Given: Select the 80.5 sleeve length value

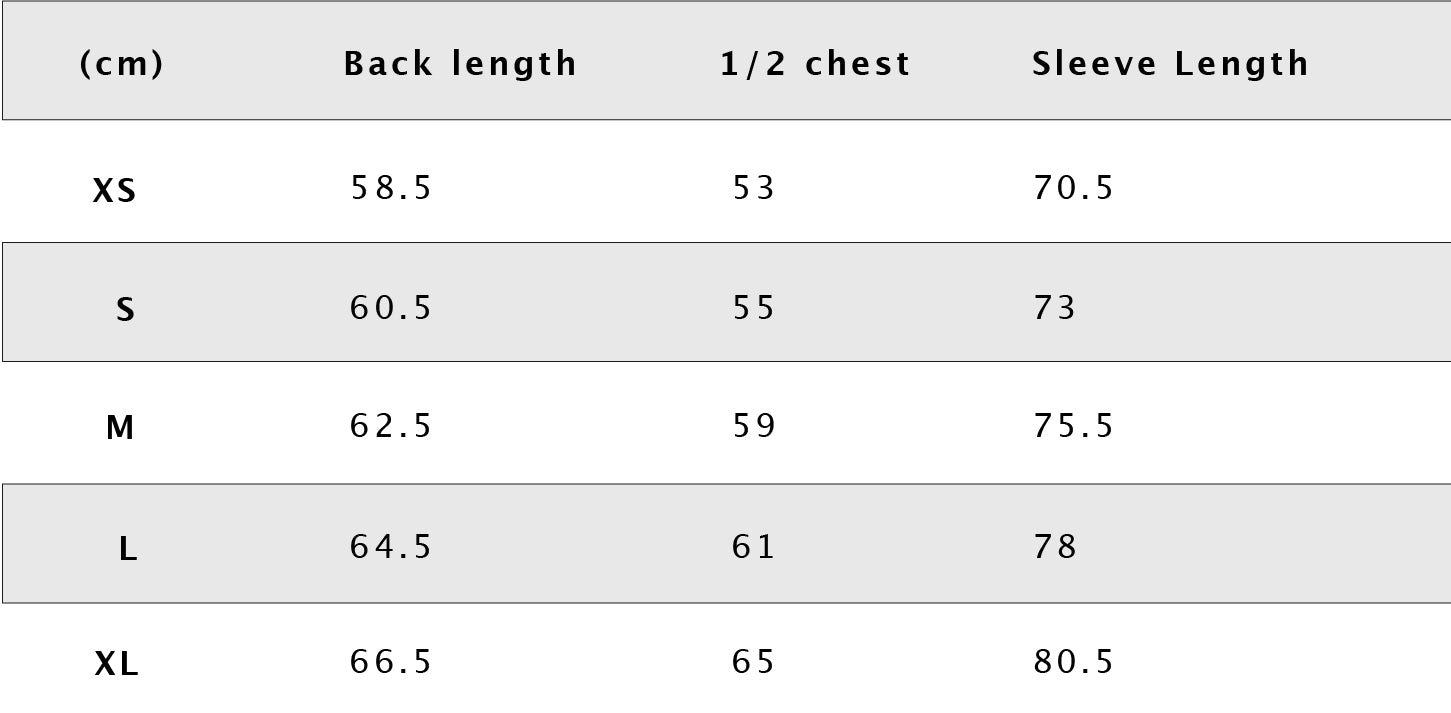Looking at the screenshot, I should (x=1073, y=662).
